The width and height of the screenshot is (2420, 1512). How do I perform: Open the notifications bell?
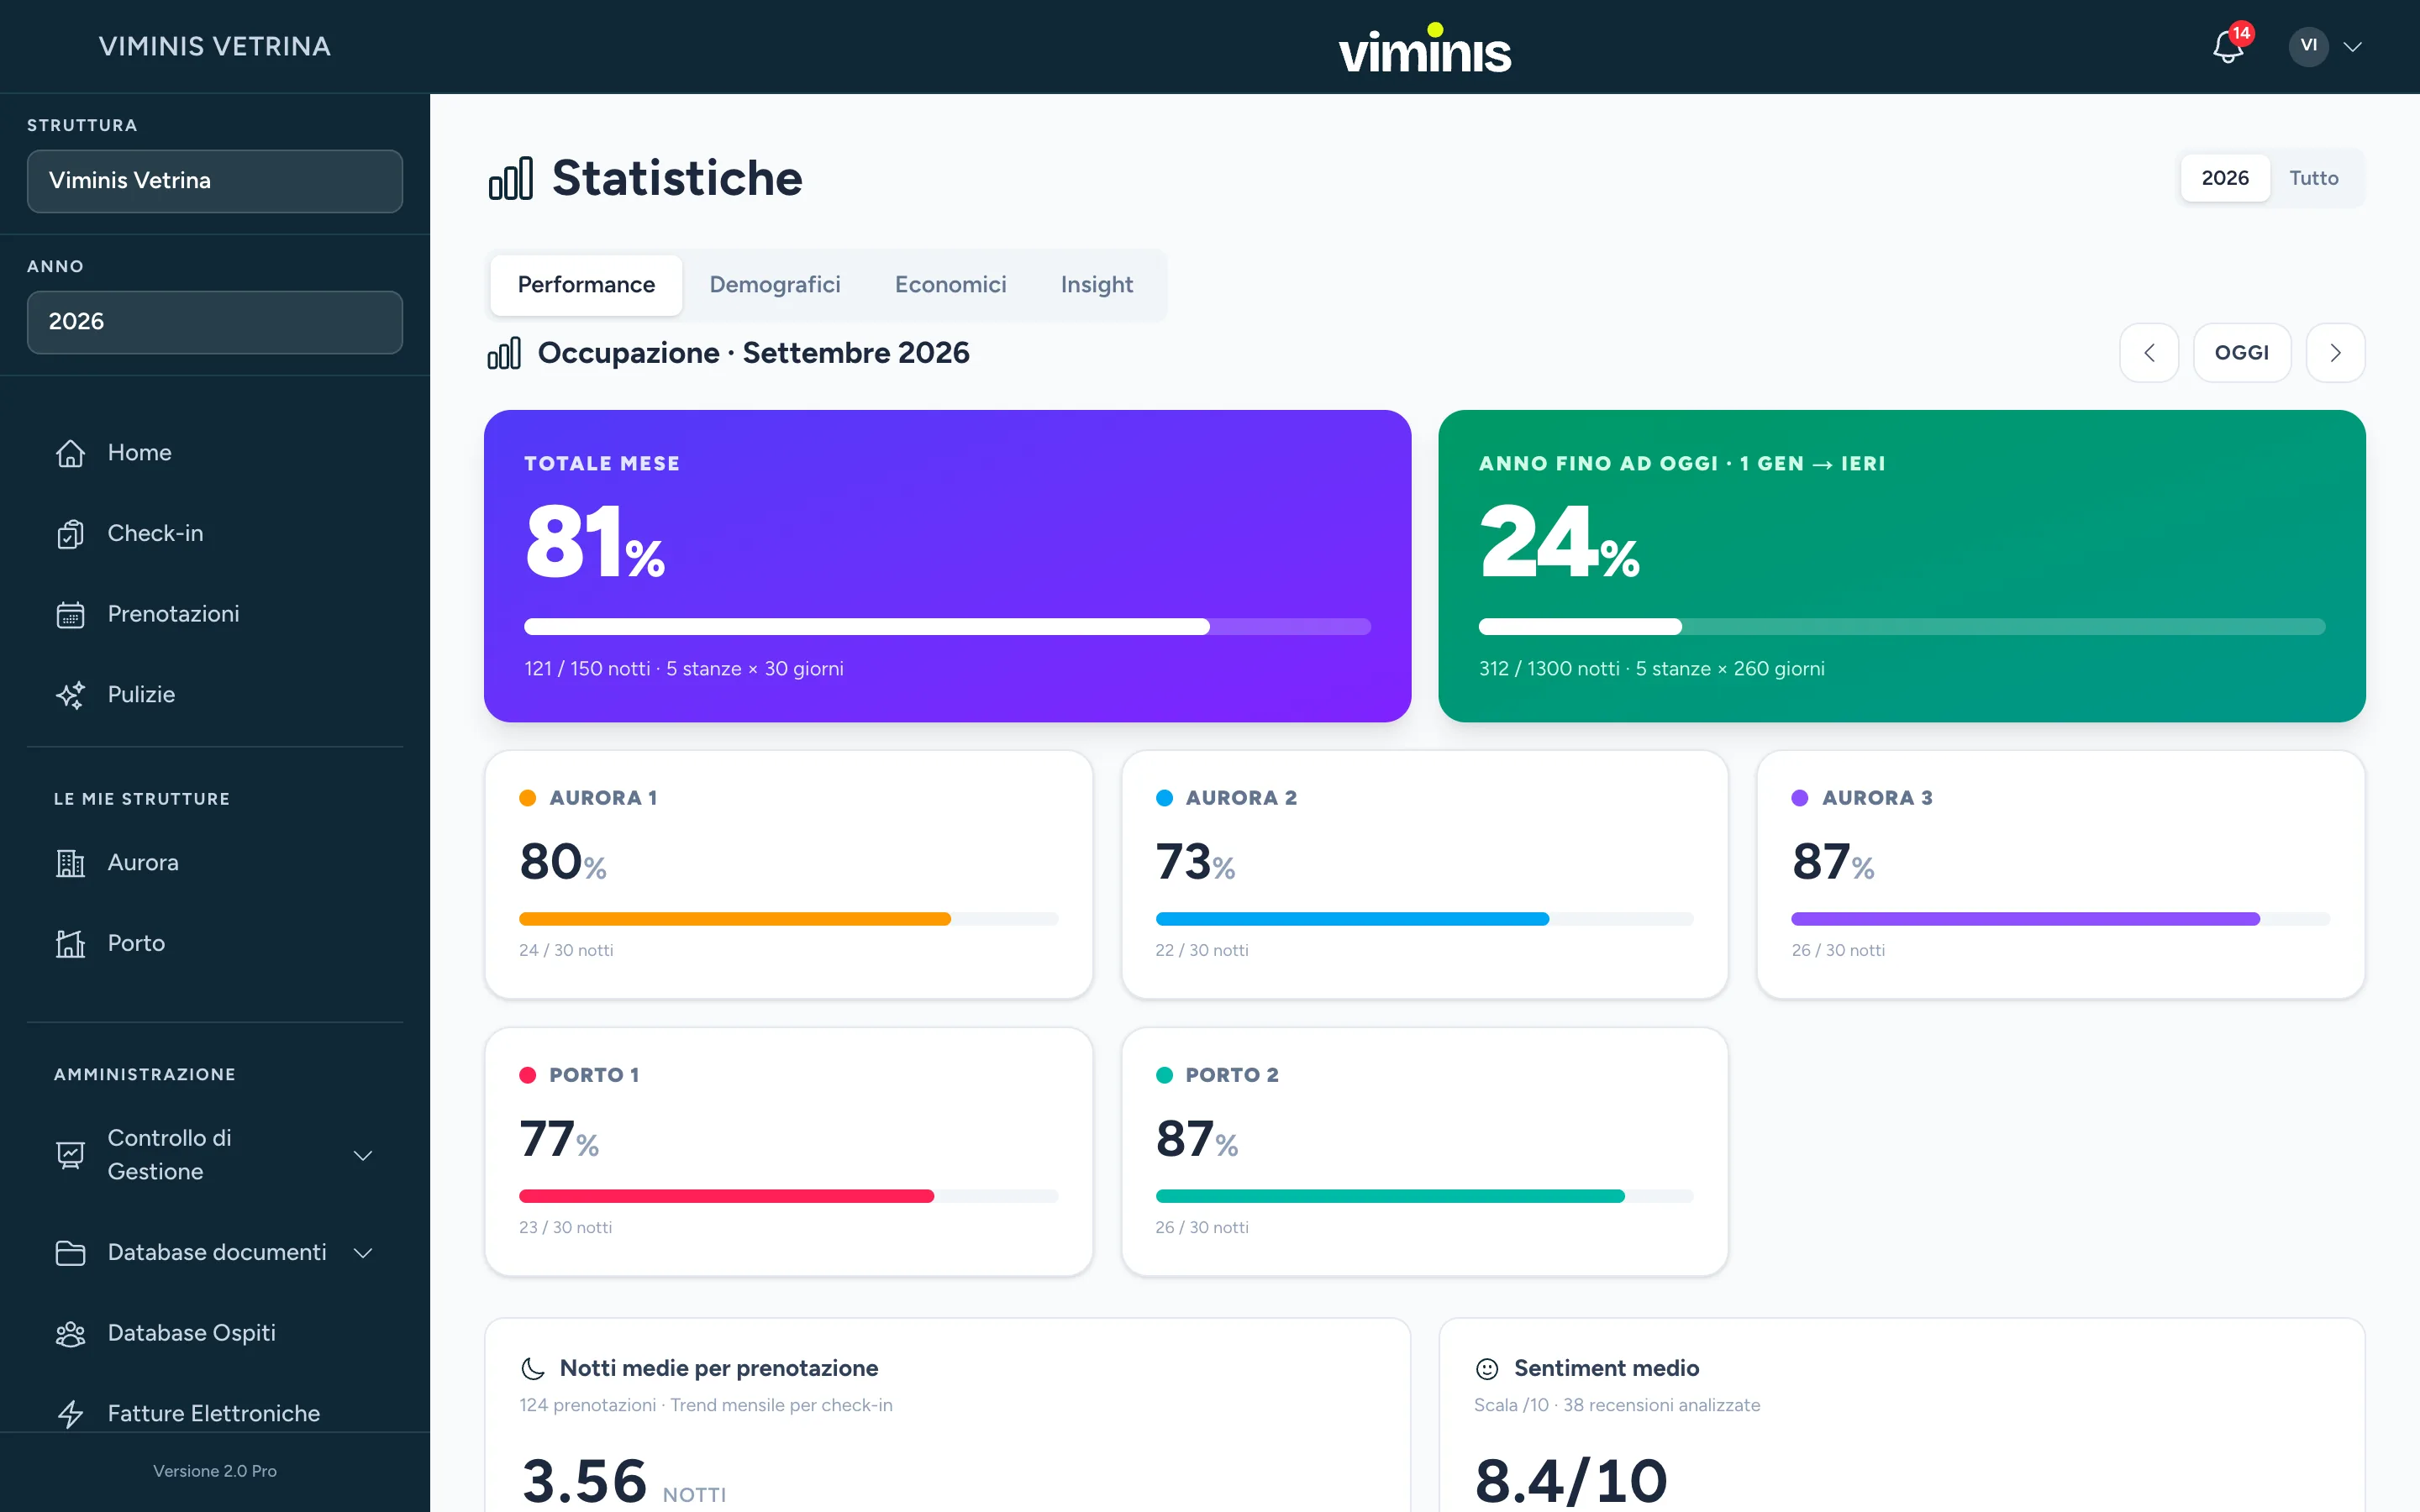(x=2228, y=46)
